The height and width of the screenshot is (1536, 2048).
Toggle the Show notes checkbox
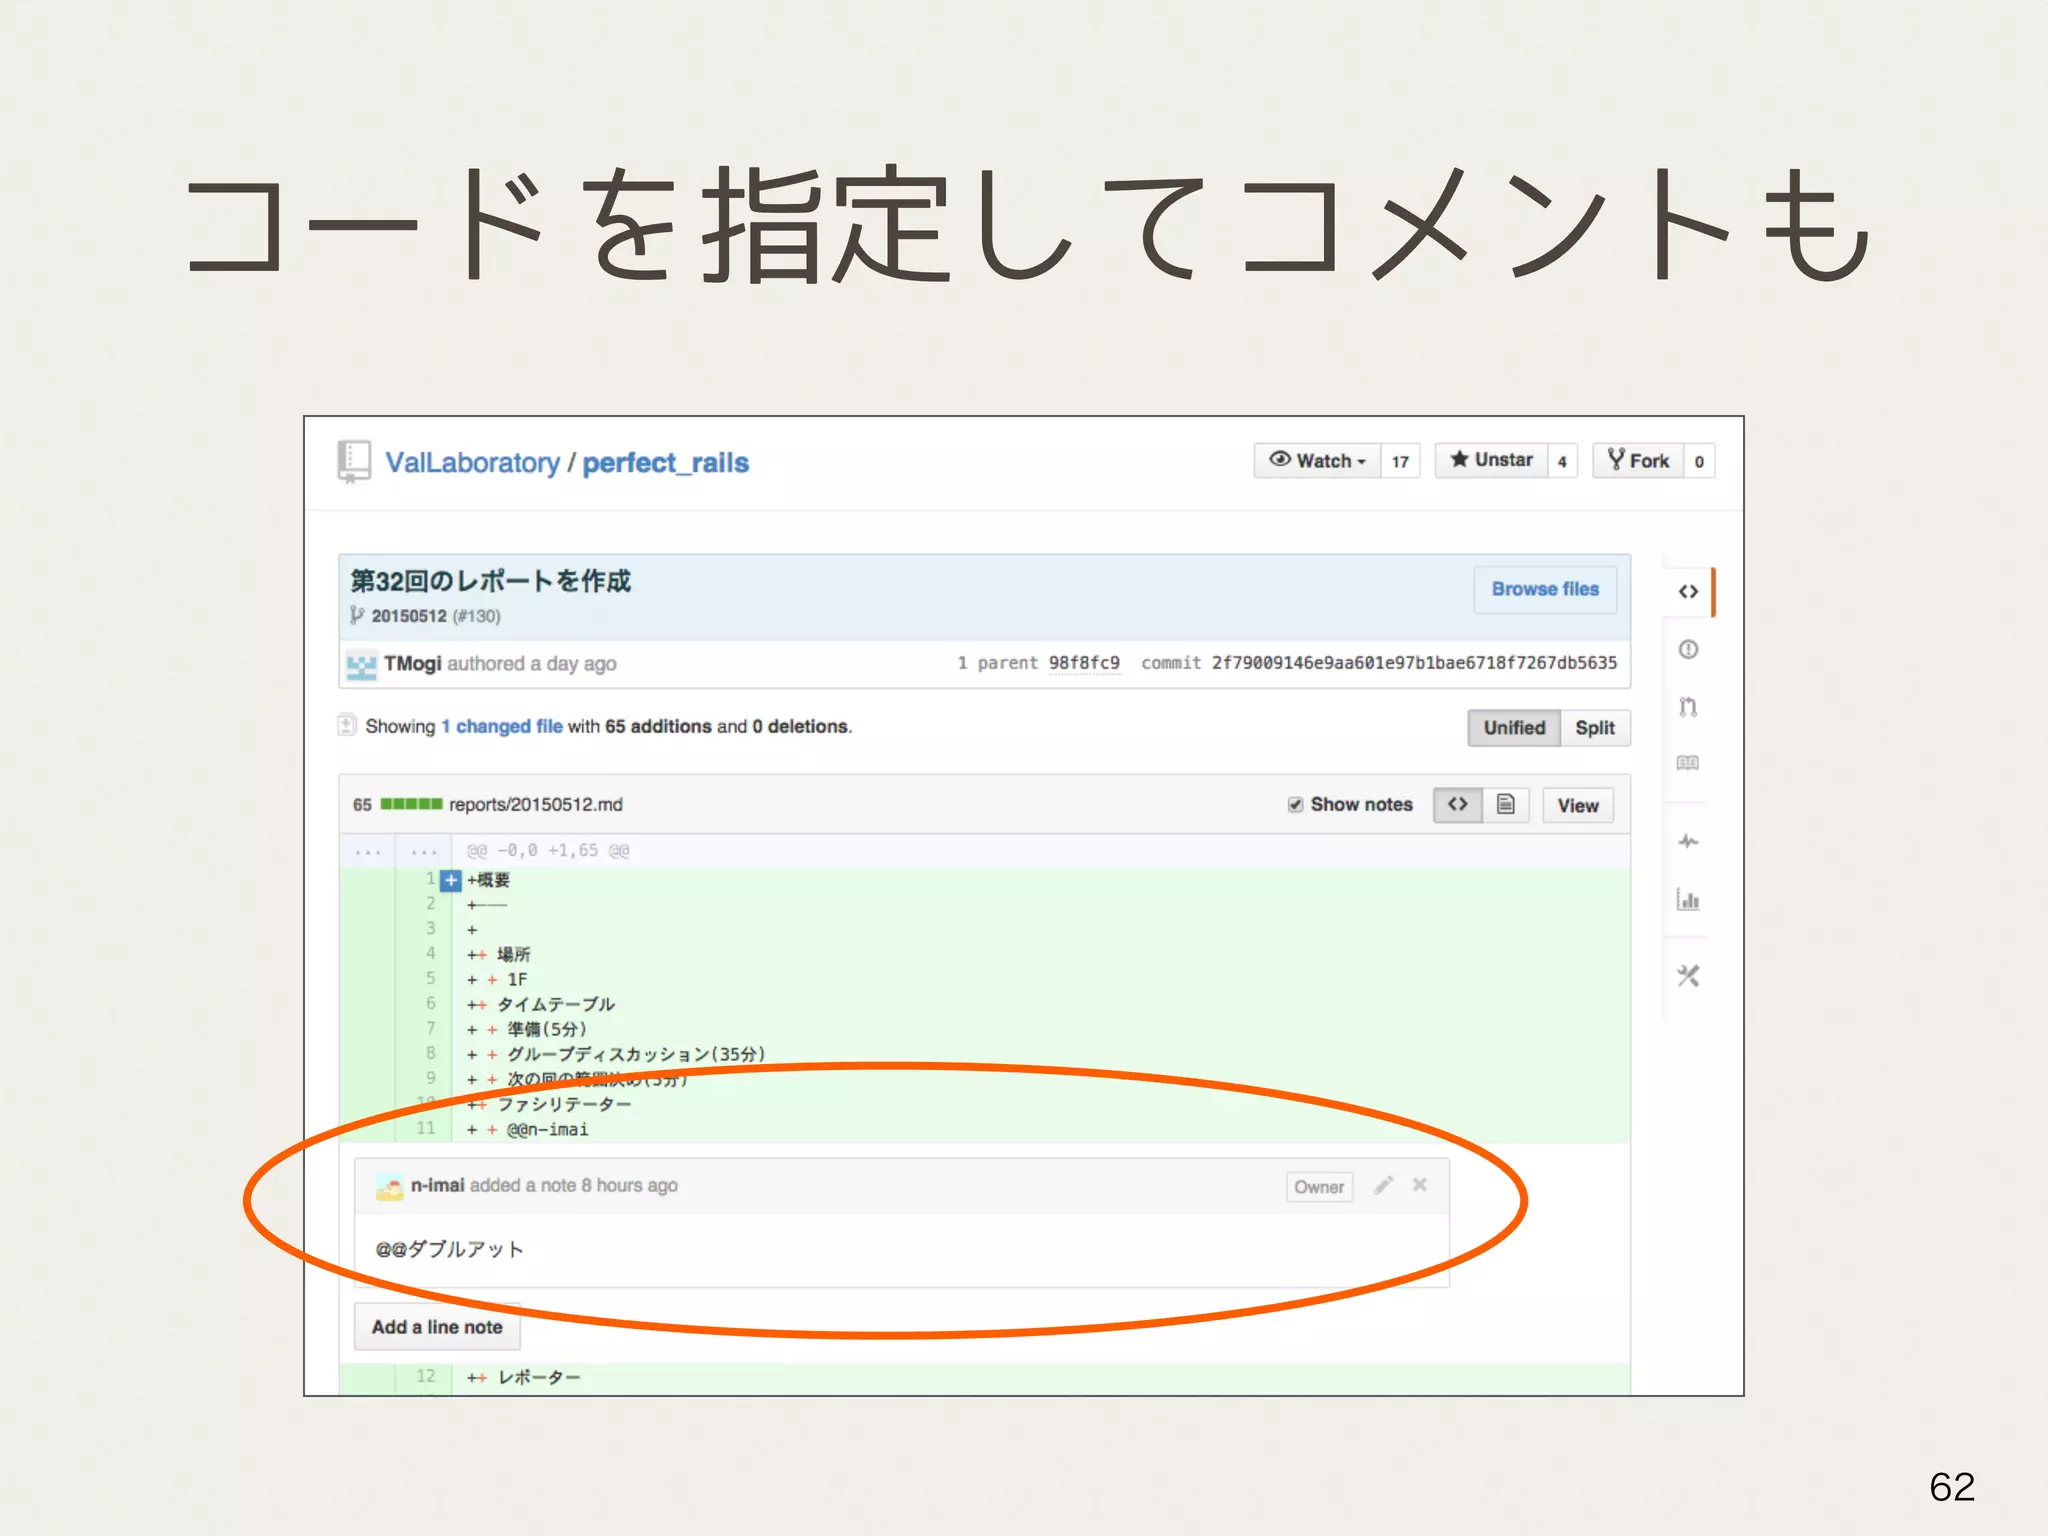pyautogui.click(x=1295, y=805)
